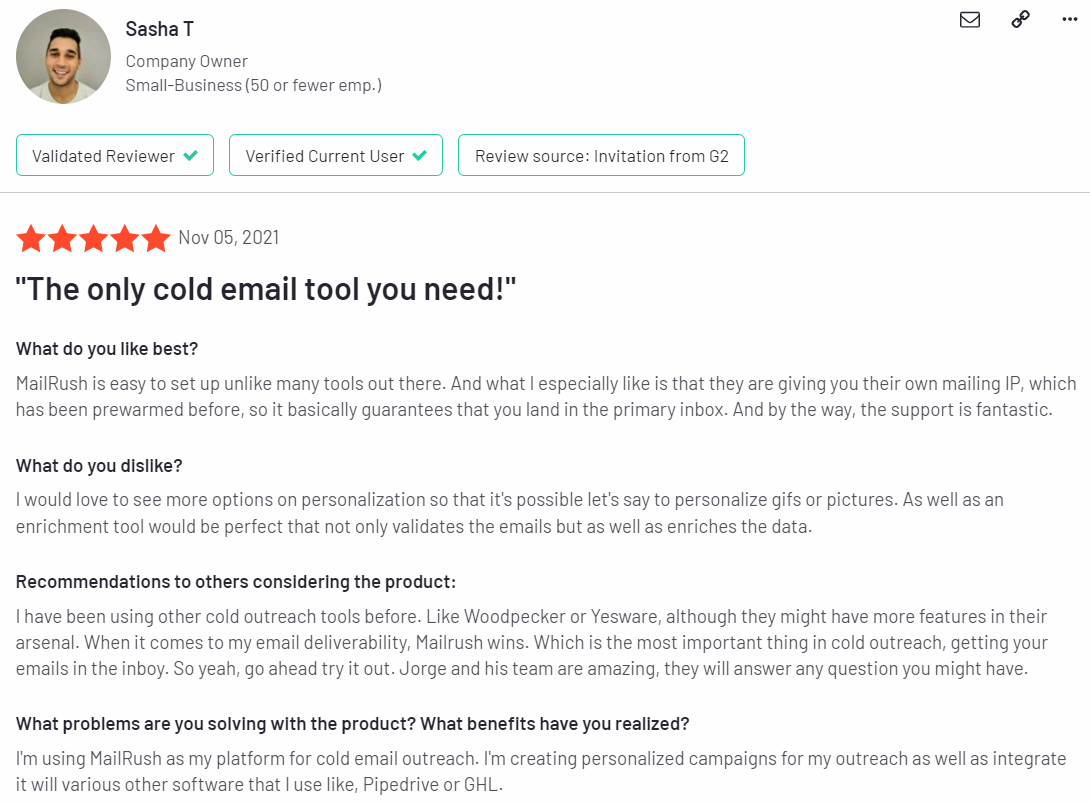The height and width of the screenshot is (803, 1090).
Task: Click the envelope message icon
Action: point(970,19)
